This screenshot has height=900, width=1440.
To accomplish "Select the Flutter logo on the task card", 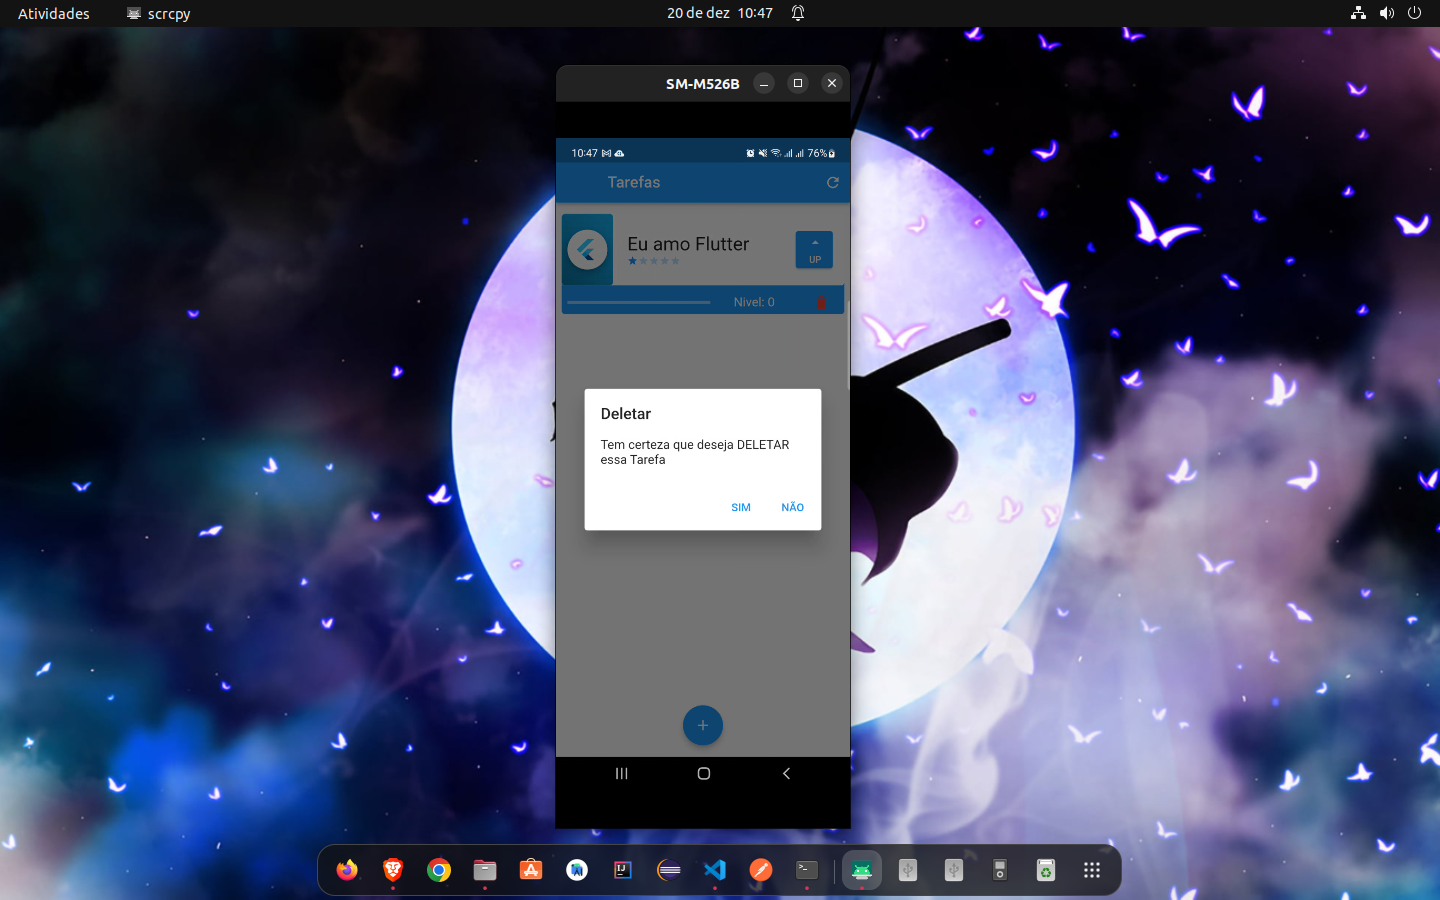I will [x=587, y=249].
